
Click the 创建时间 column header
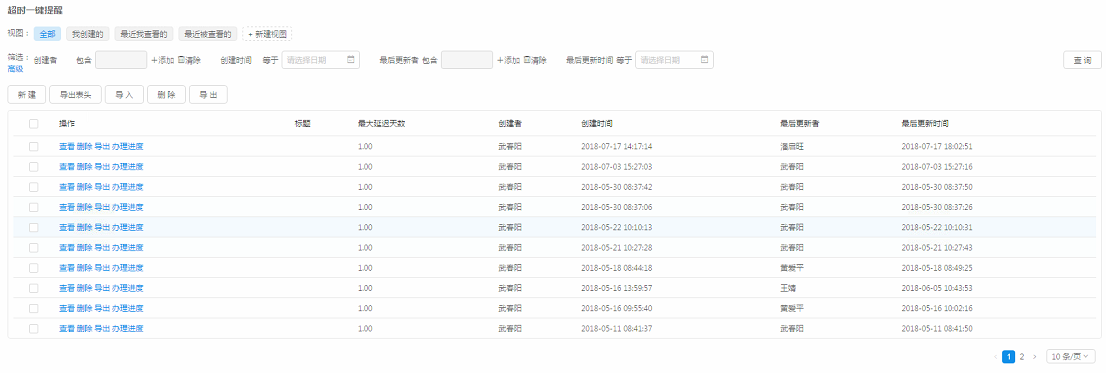pyautogui.click(x=597, y=123)
